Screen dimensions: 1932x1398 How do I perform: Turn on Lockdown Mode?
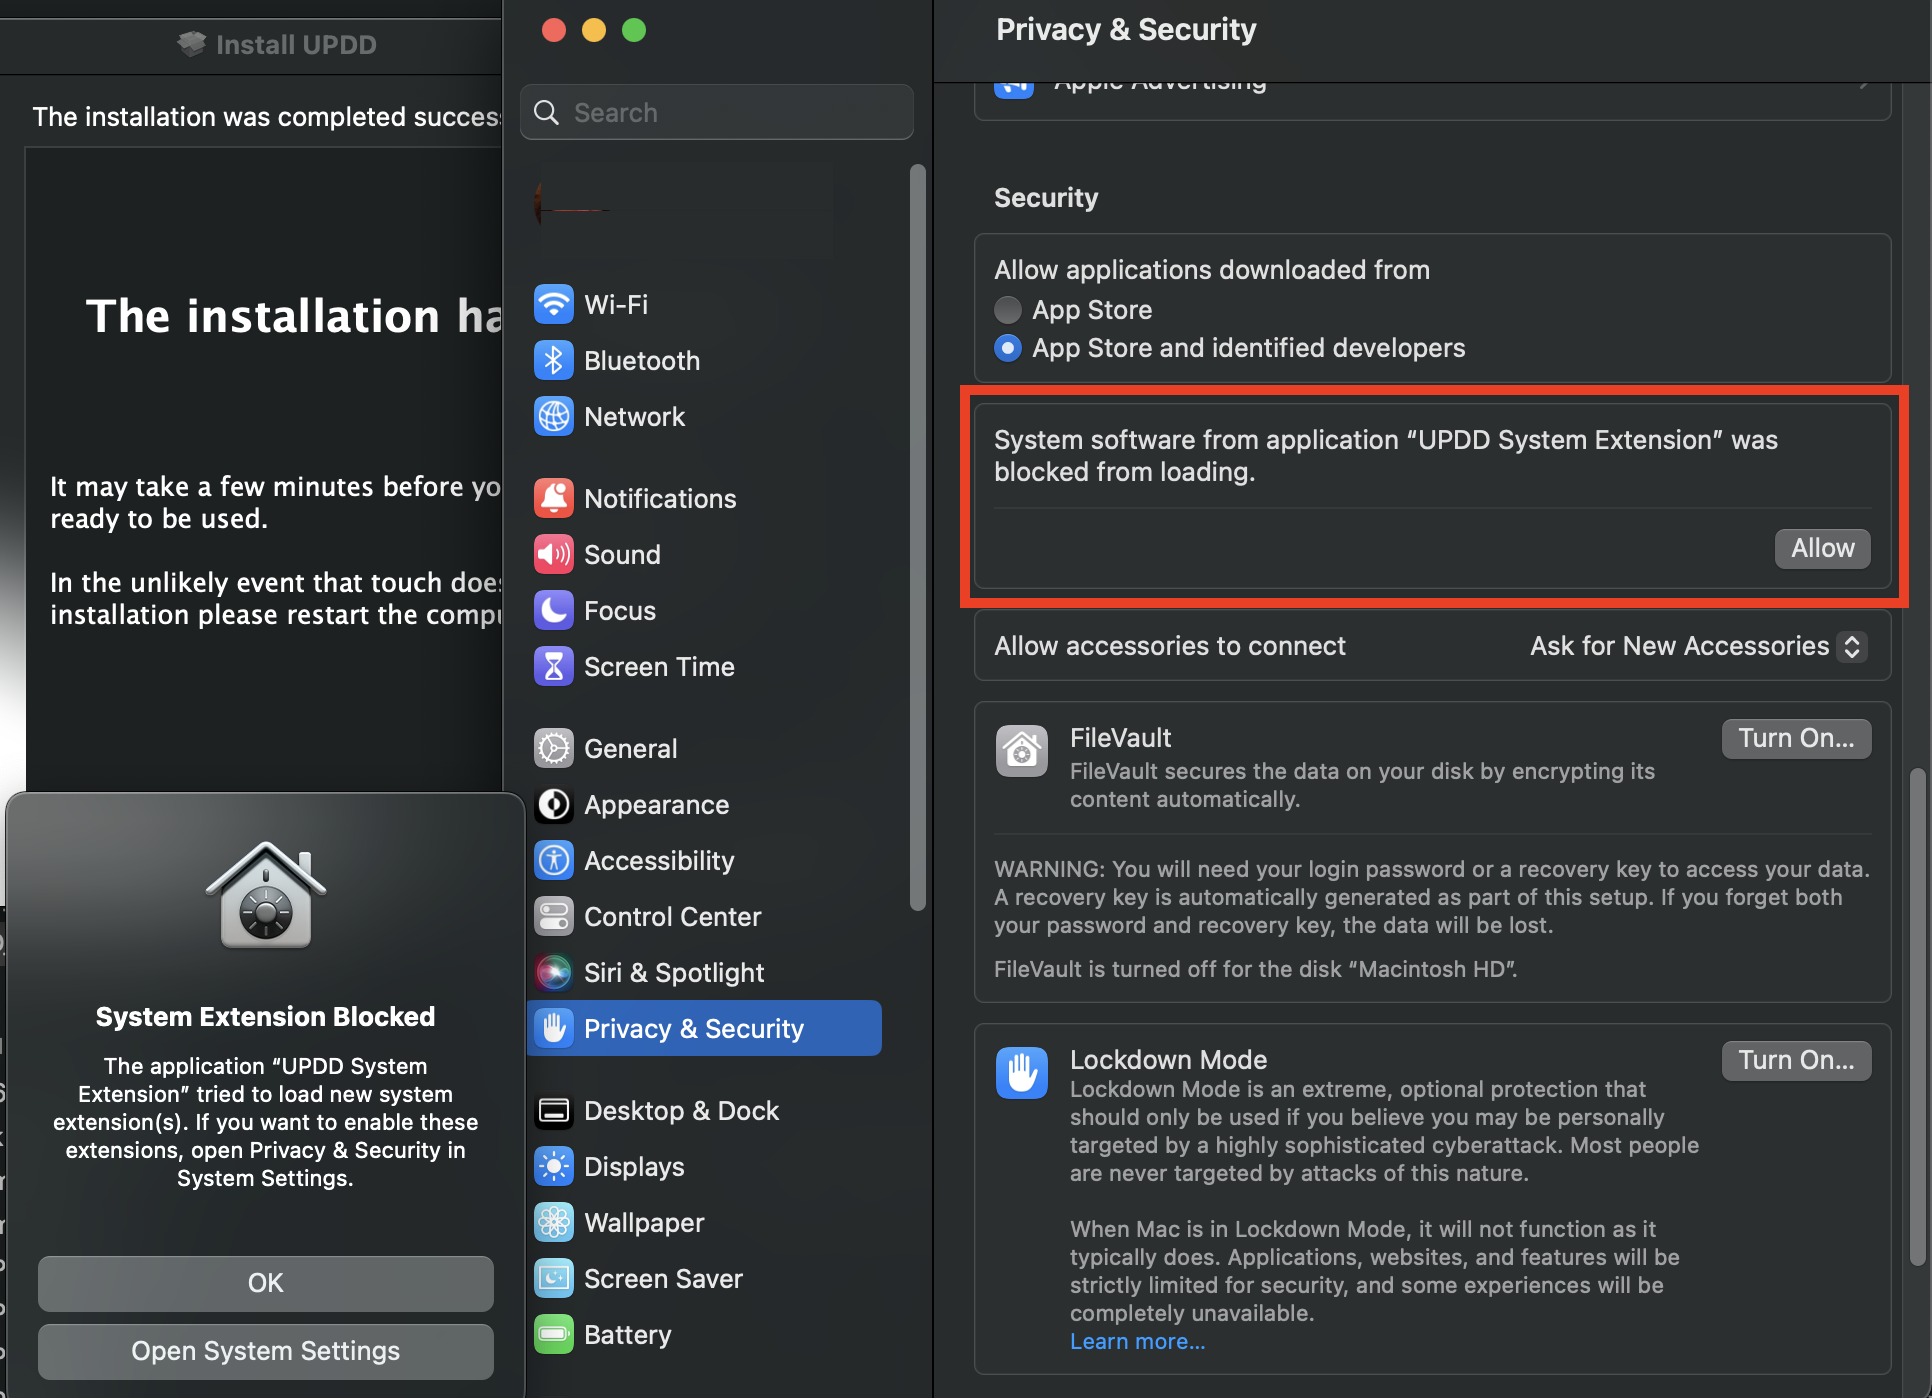(1796, 1060)
